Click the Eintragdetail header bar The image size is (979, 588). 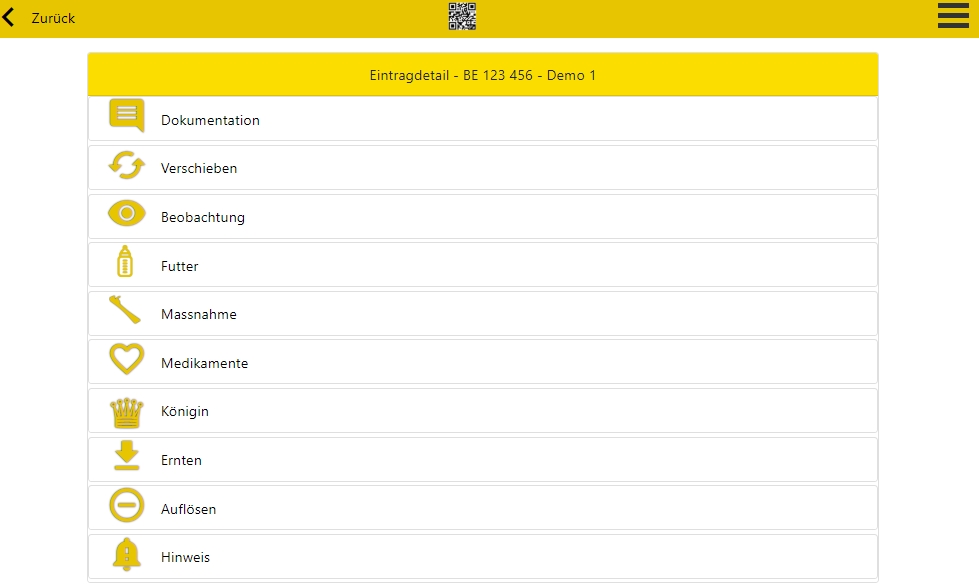click(482, 75)
